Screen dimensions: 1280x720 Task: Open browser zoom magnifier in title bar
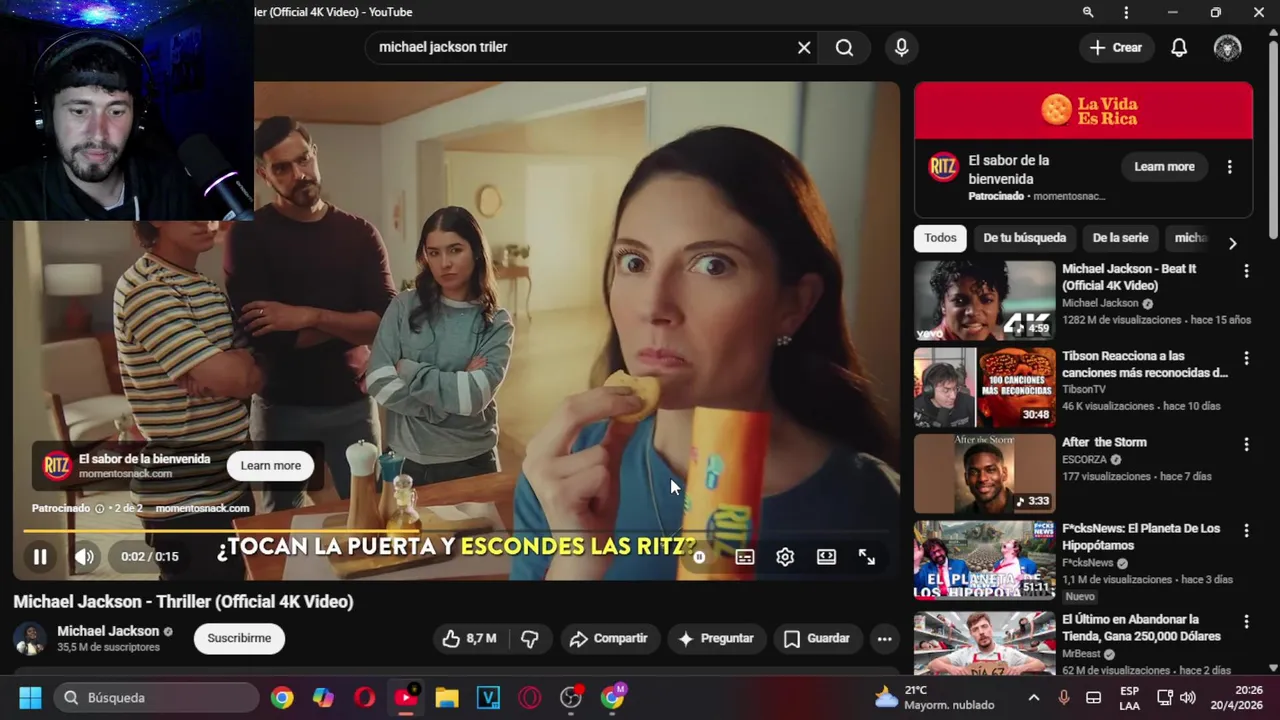(1088, 12)
